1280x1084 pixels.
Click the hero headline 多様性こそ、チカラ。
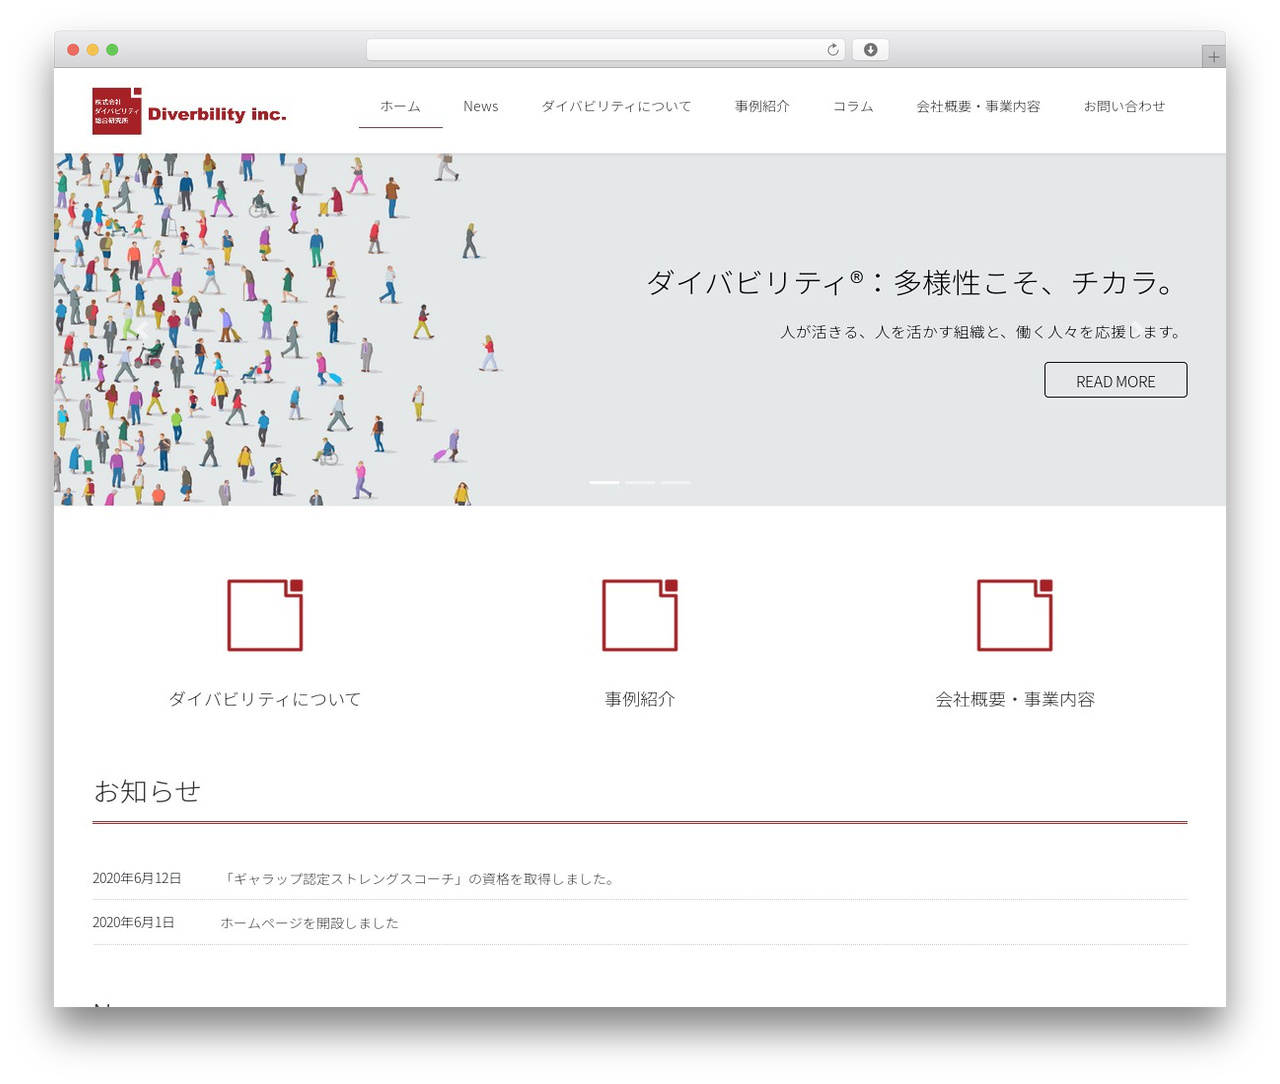pyautogui.click(x=912, y=283)
